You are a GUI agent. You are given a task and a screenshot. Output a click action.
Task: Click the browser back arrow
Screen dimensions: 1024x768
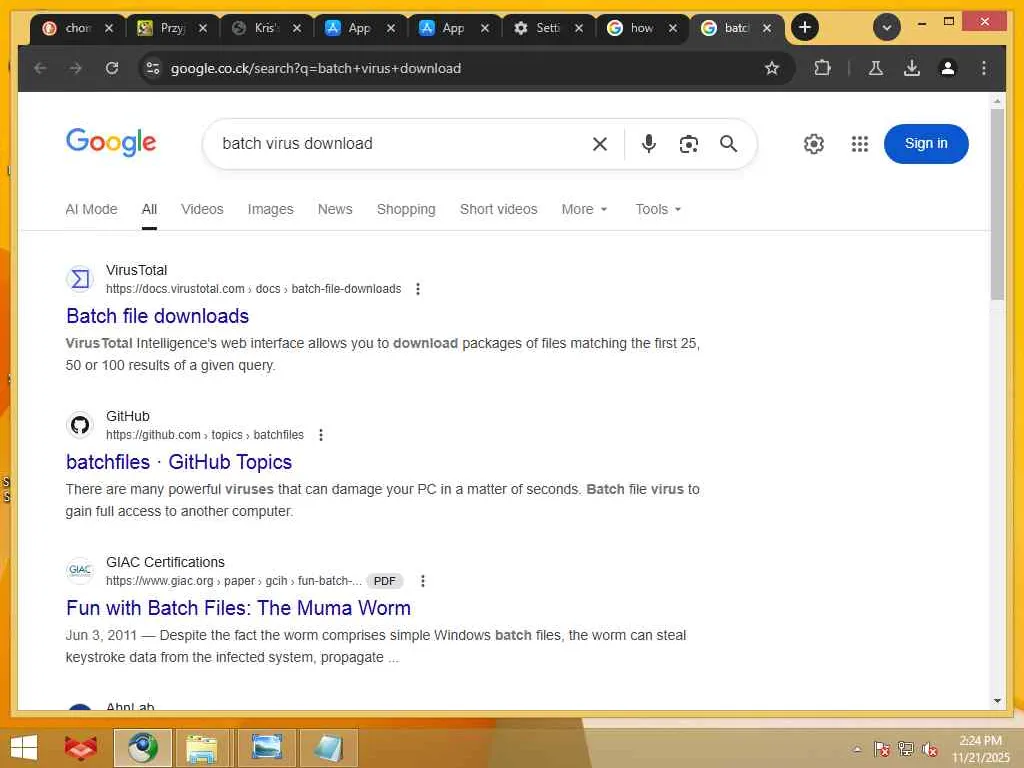(40, 68)
